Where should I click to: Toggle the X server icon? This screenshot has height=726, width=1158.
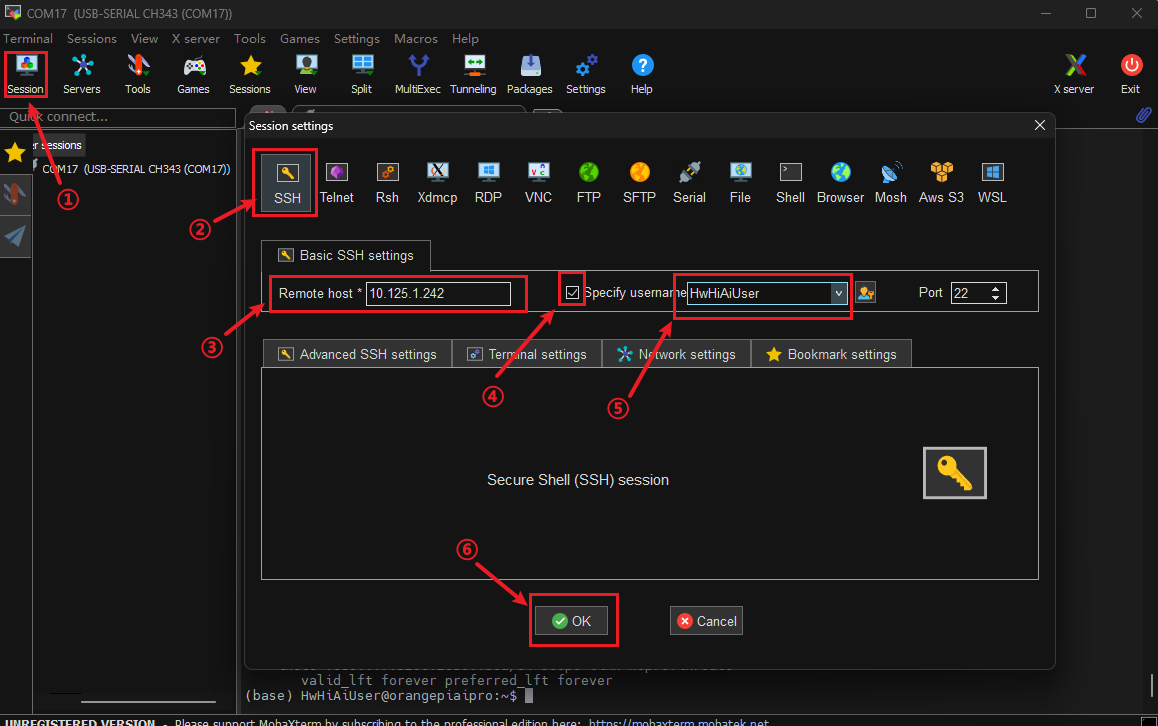pyautogui.click(x=1075, y=75)
